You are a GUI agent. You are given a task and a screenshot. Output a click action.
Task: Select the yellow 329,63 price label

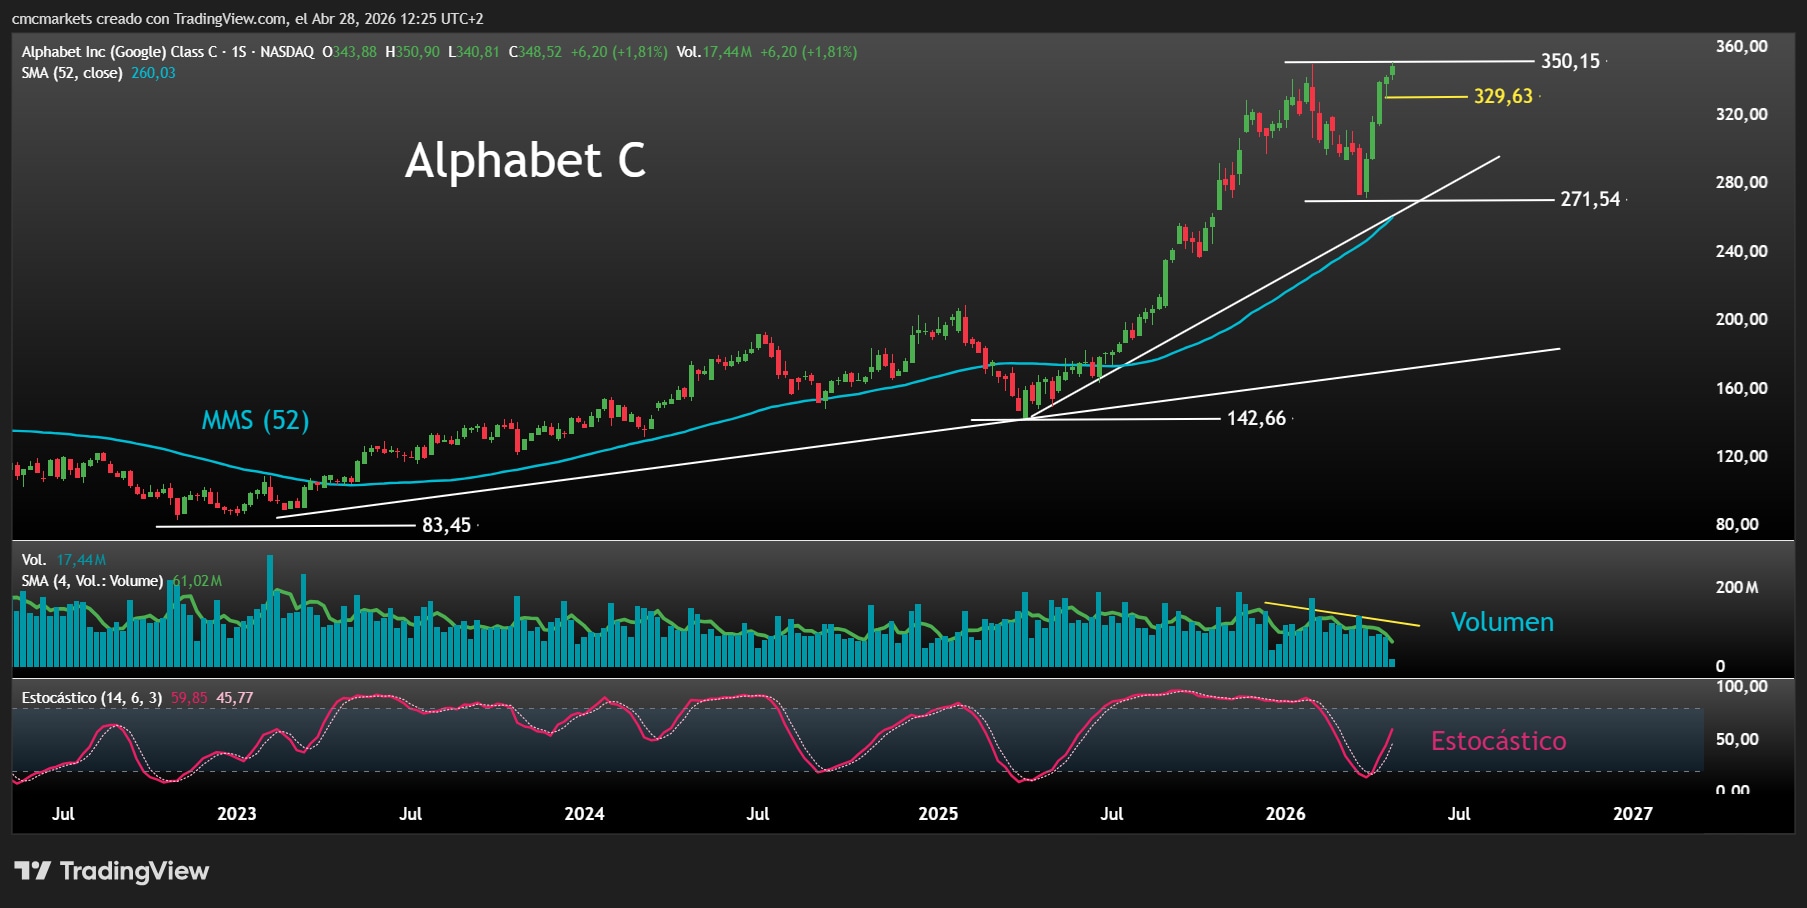[1504, 96]
